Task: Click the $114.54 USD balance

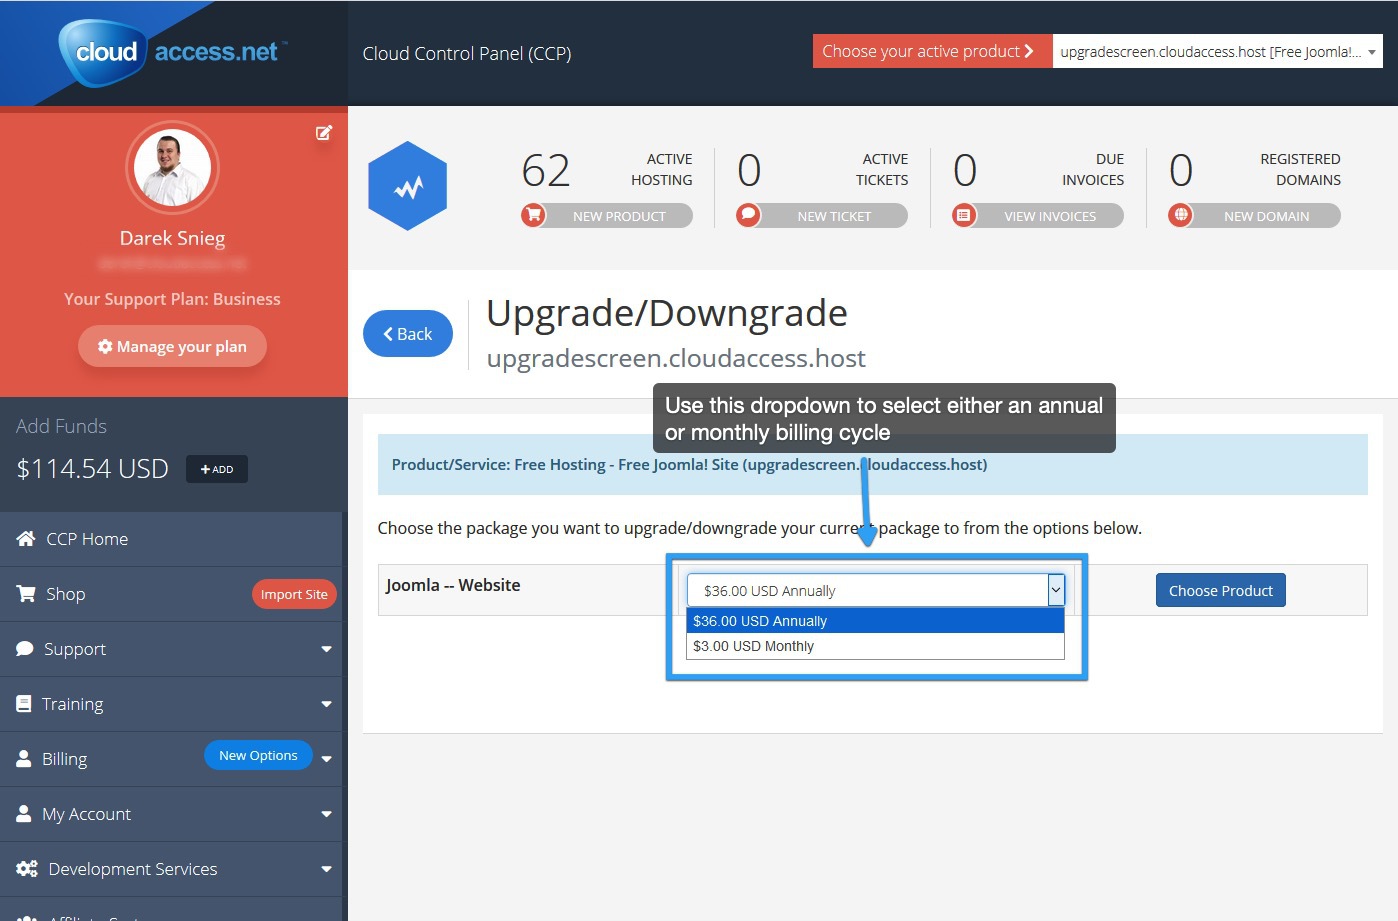Action: point(92,469)
